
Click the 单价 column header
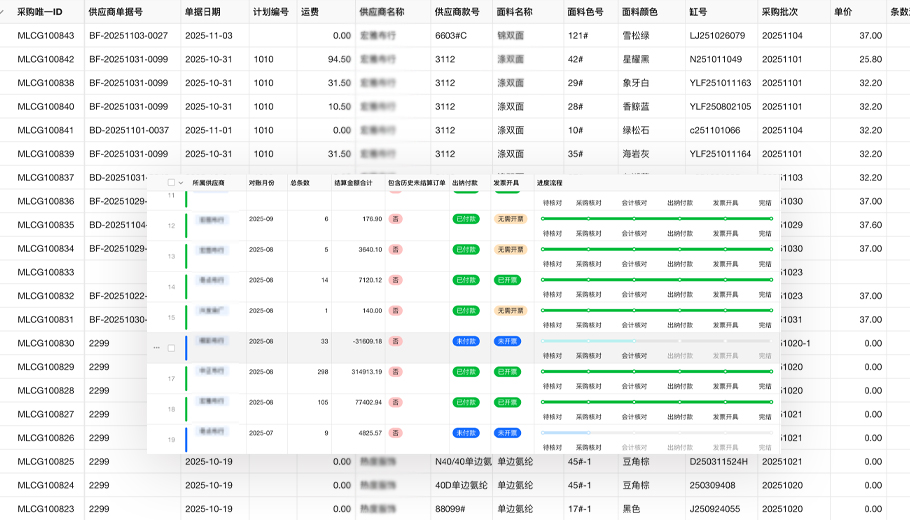843,12
